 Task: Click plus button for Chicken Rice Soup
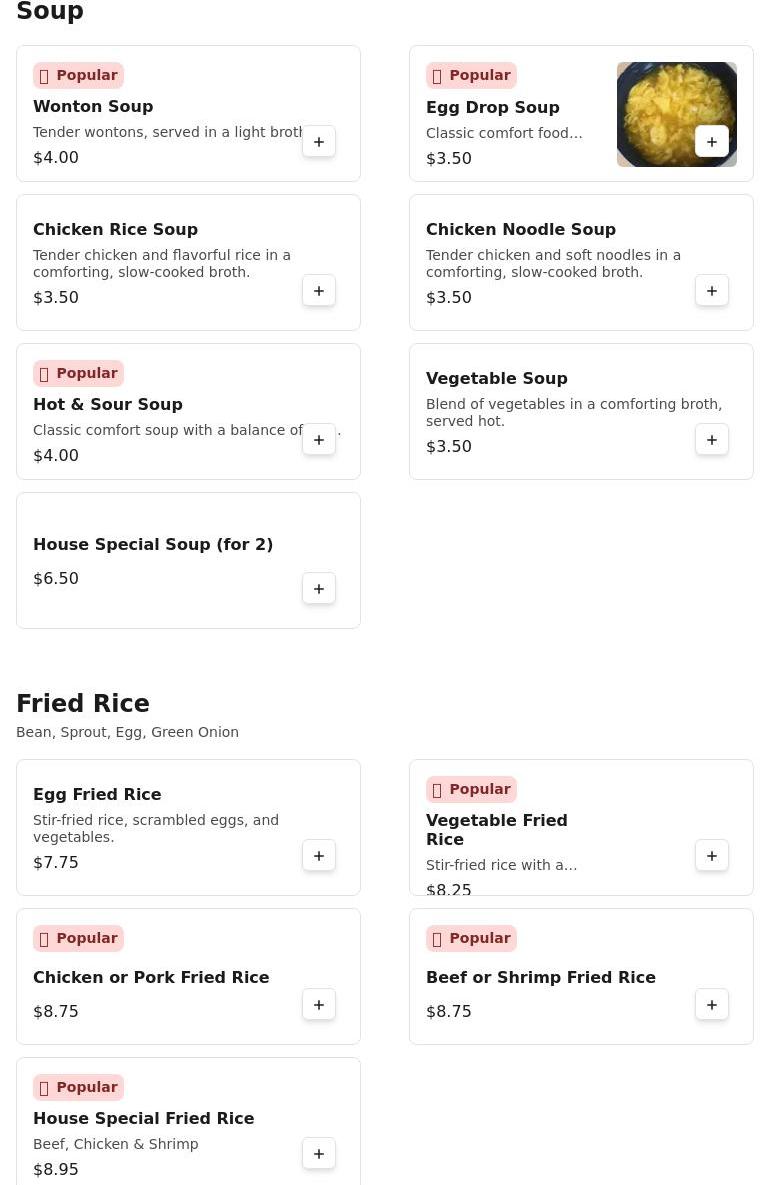tap(319, 291)
